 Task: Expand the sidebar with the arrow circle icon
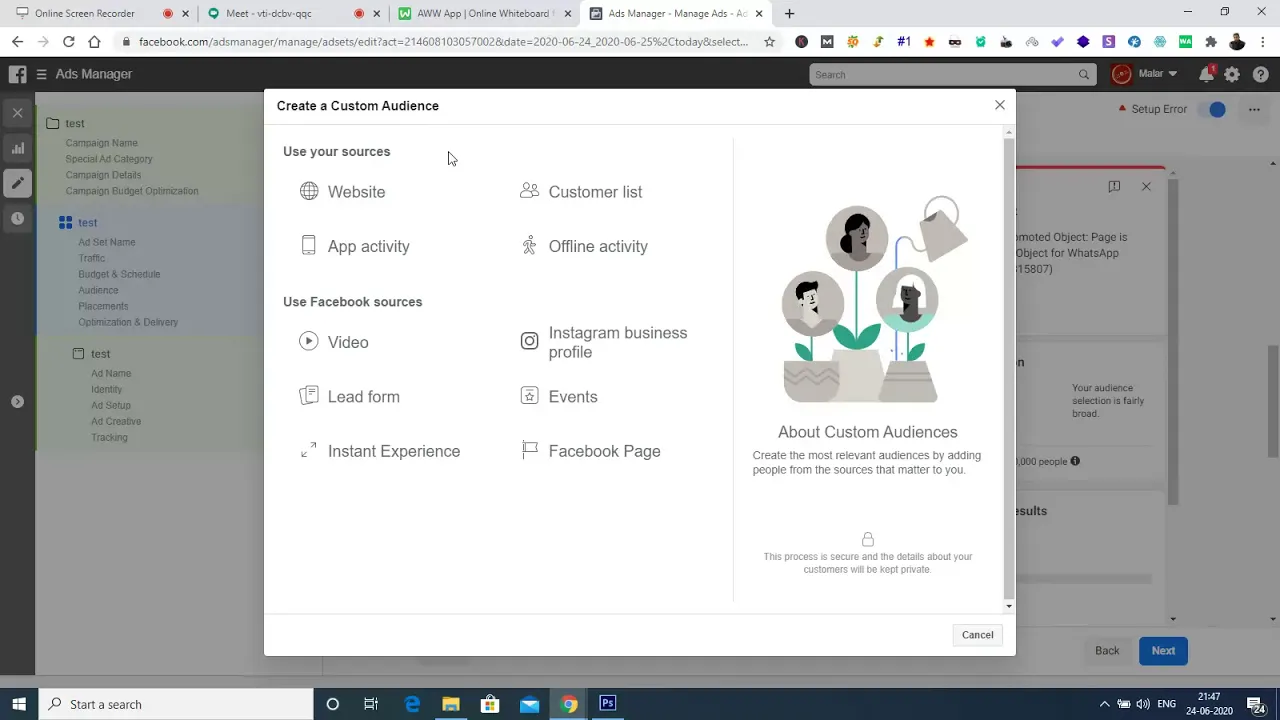(x=17, y=401)
